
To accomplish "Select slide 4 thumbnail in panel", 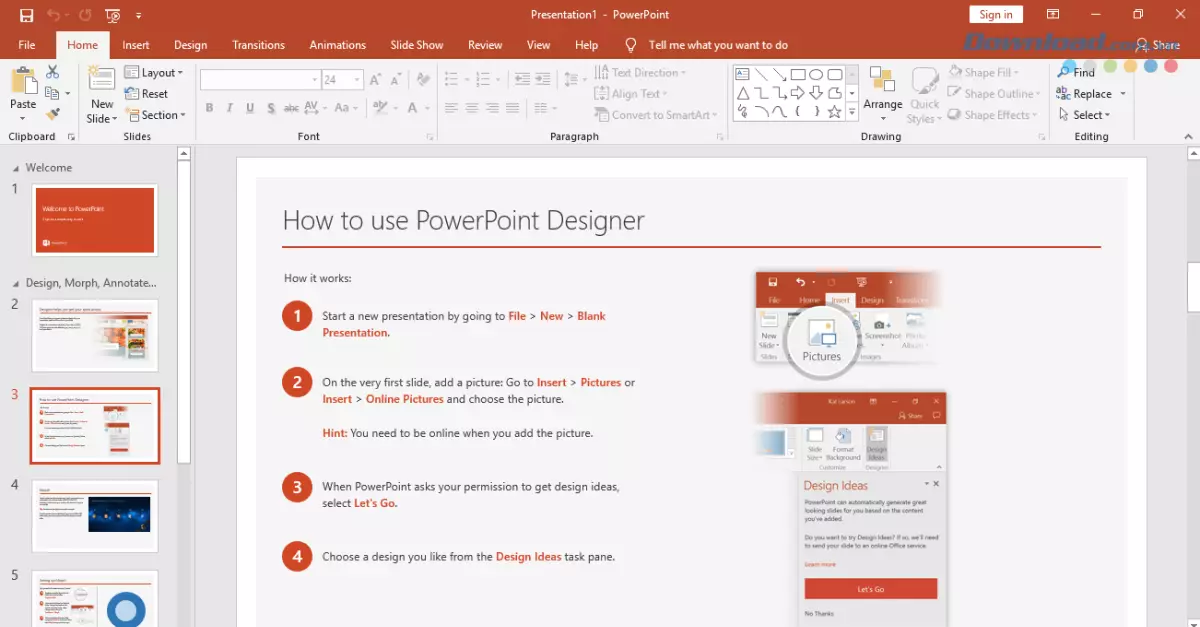I will pos(94,516).
